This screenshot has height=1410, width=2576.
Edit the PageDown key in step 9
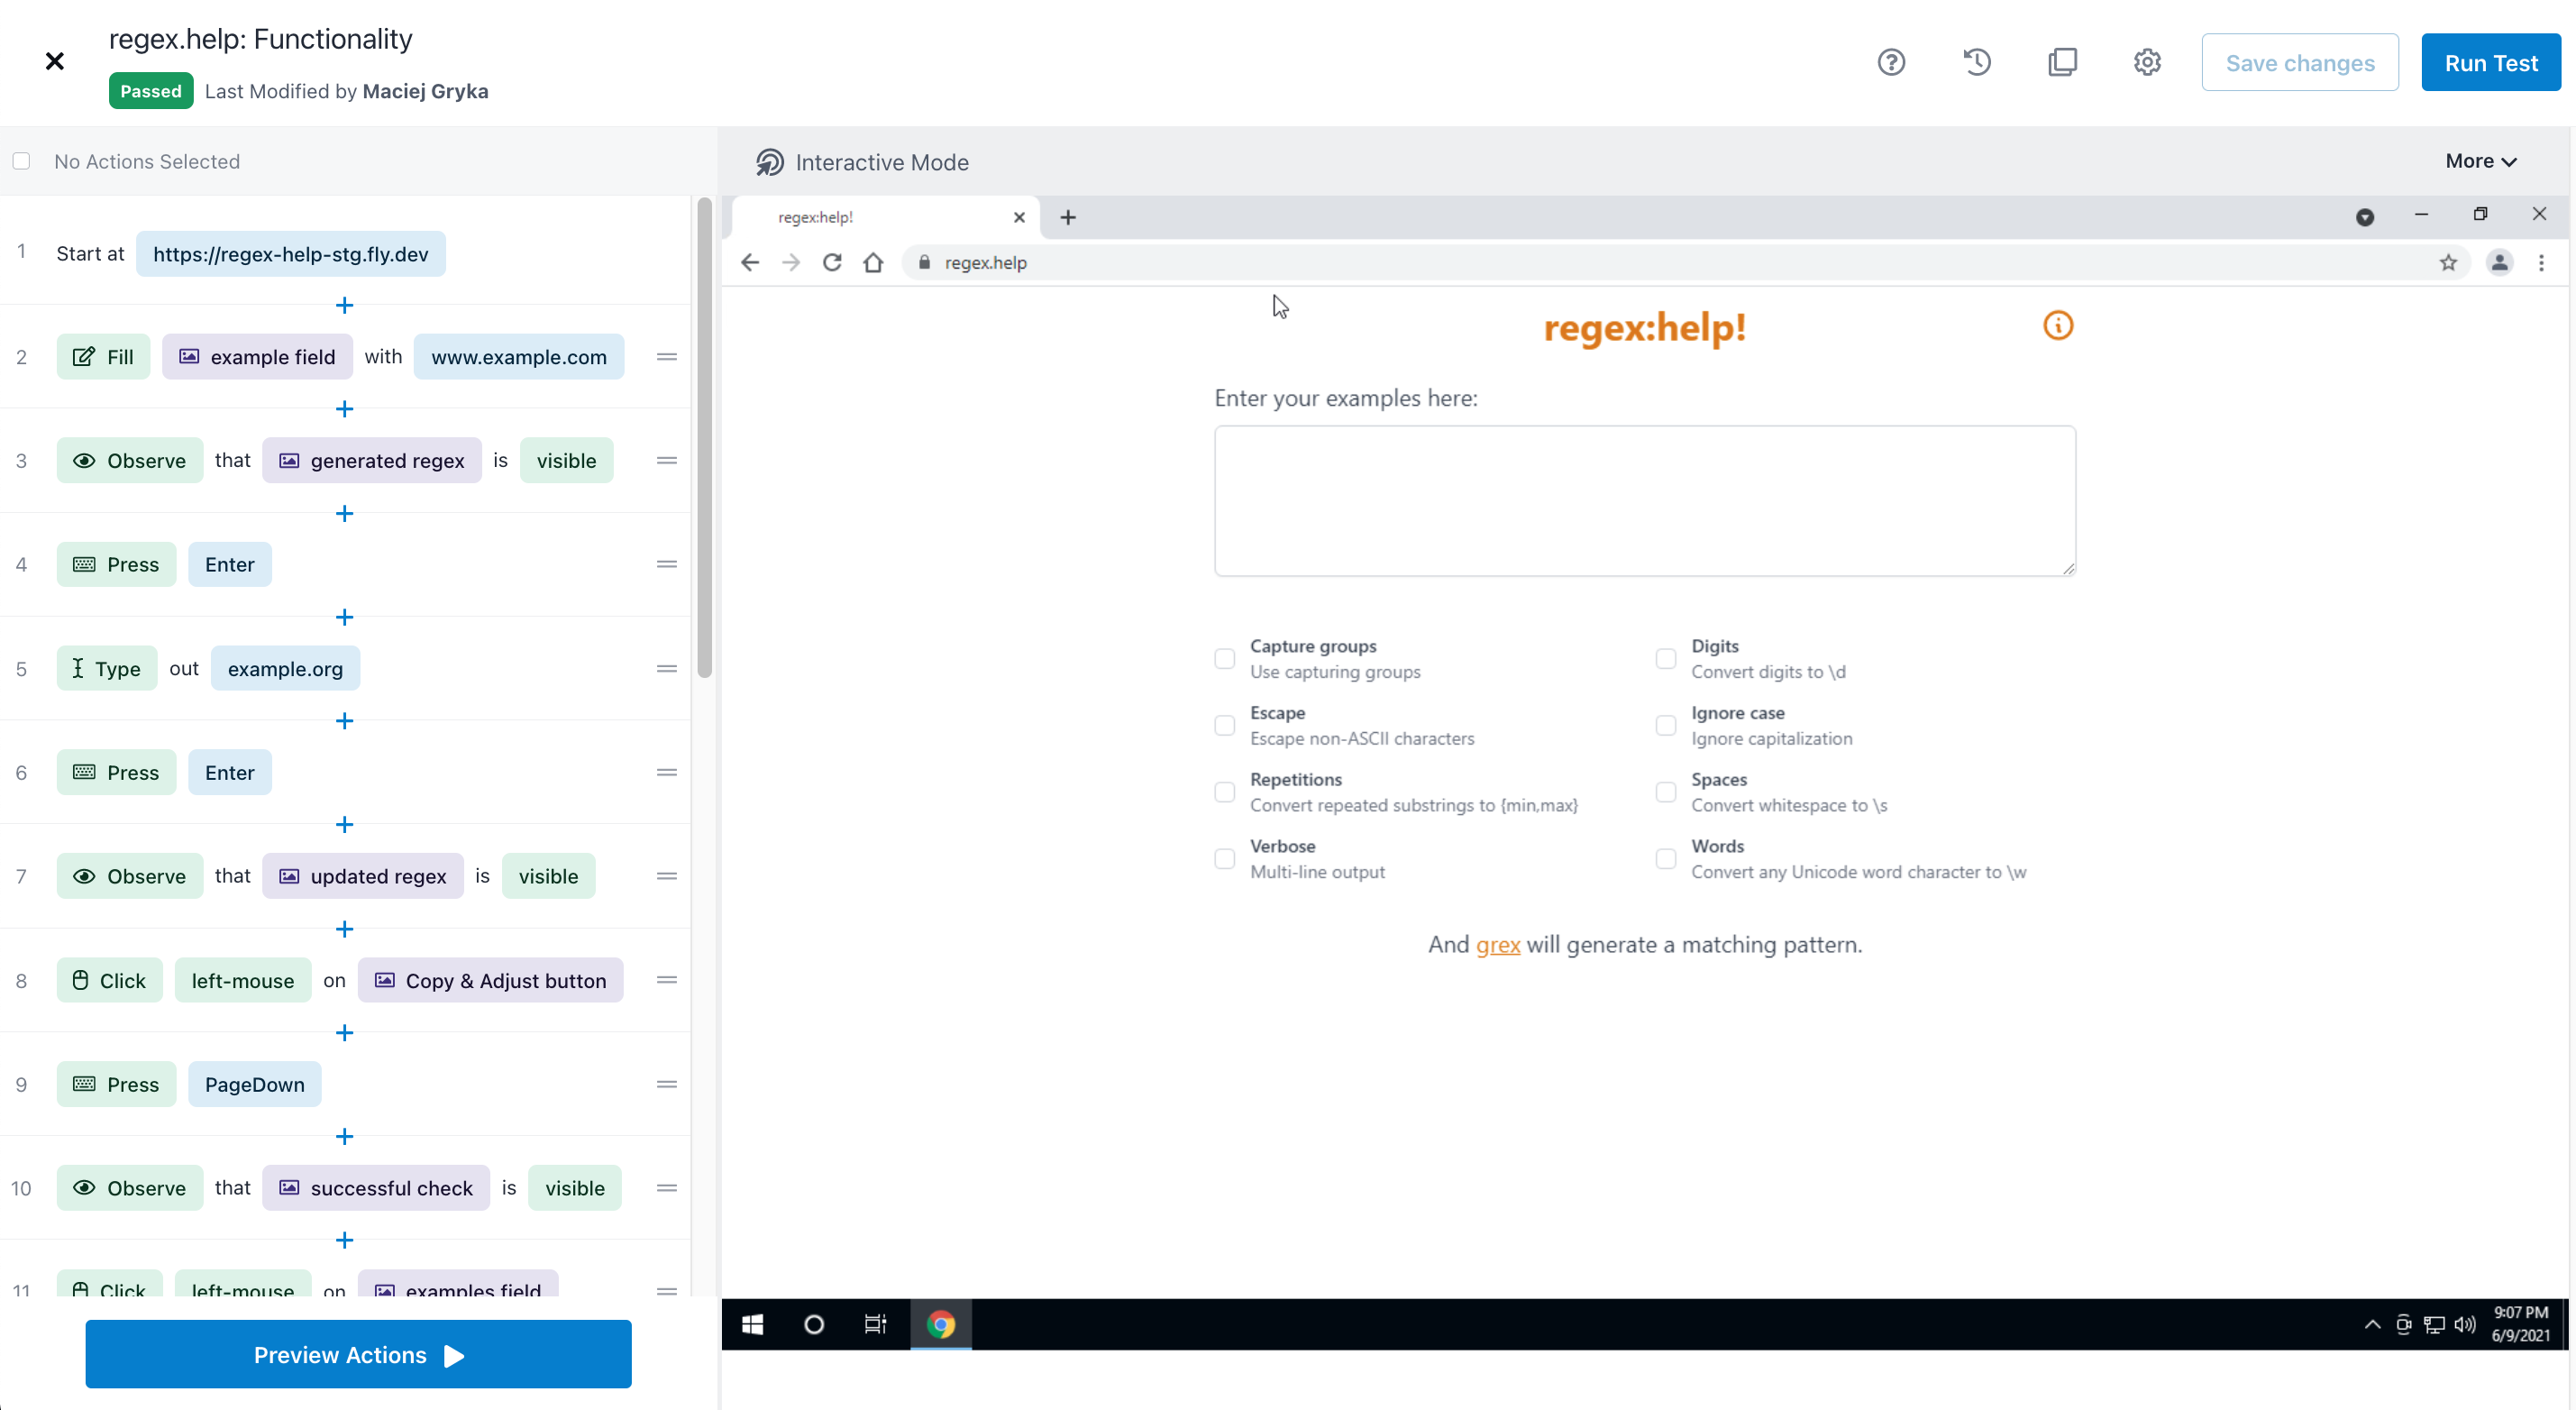click(x=255, y=1084)
